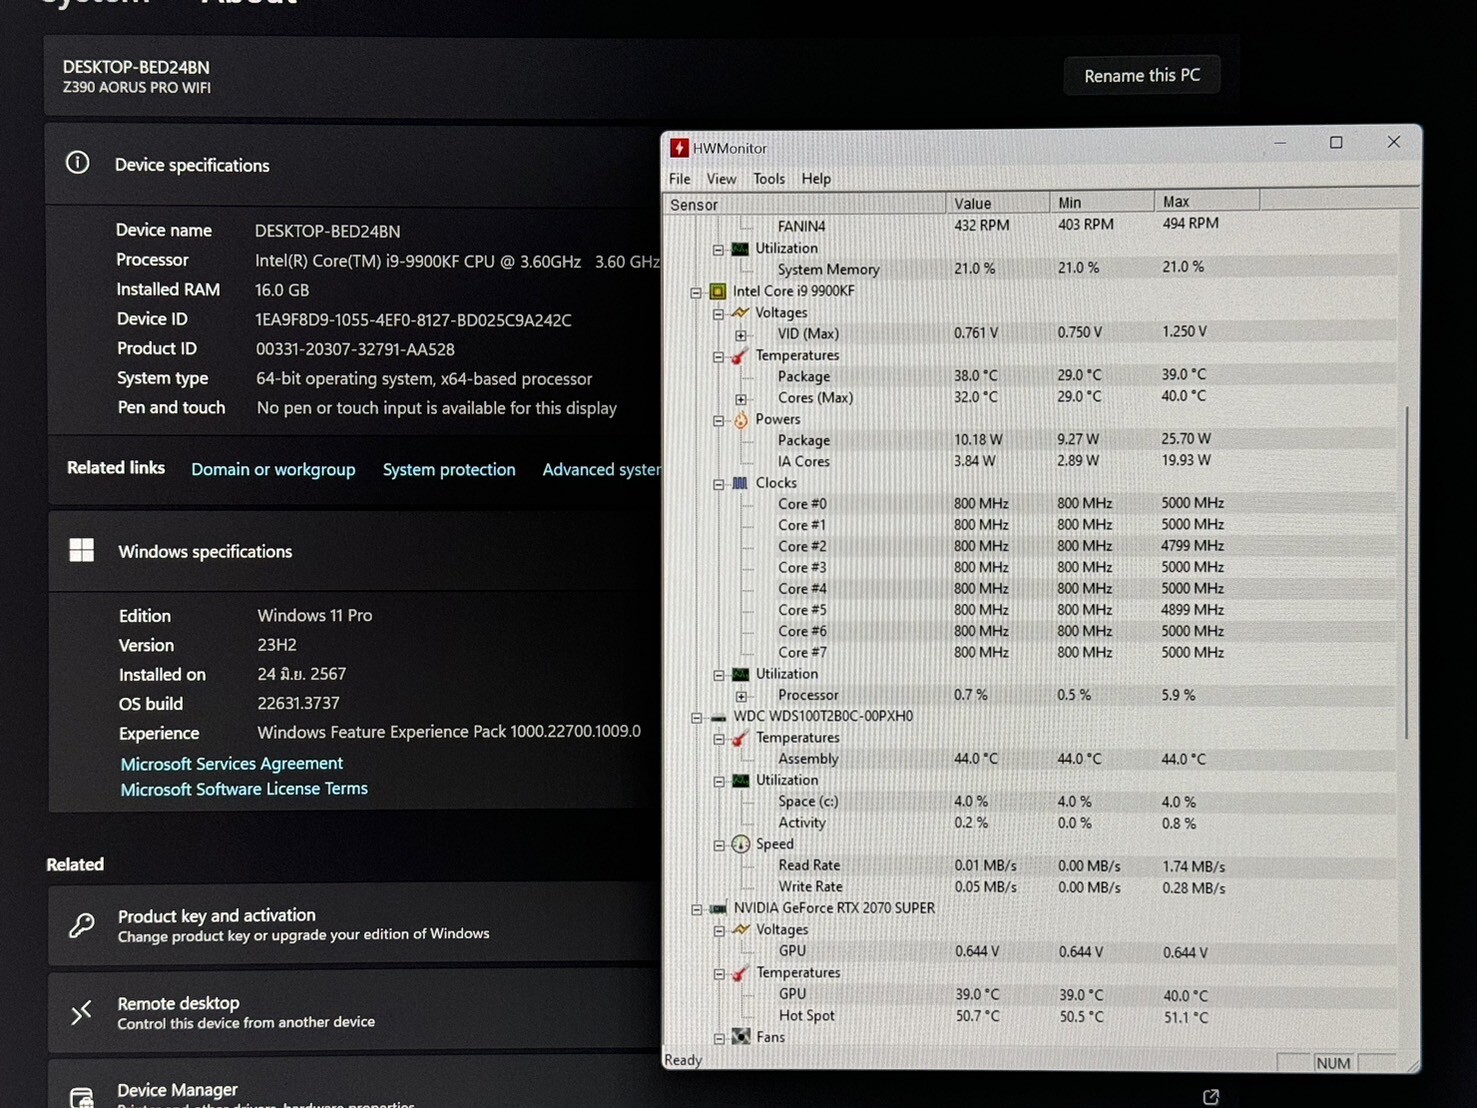The image size is (1477, 1108).
Task: Open the File menu in HWMonitor
Action: coord(680,179)
